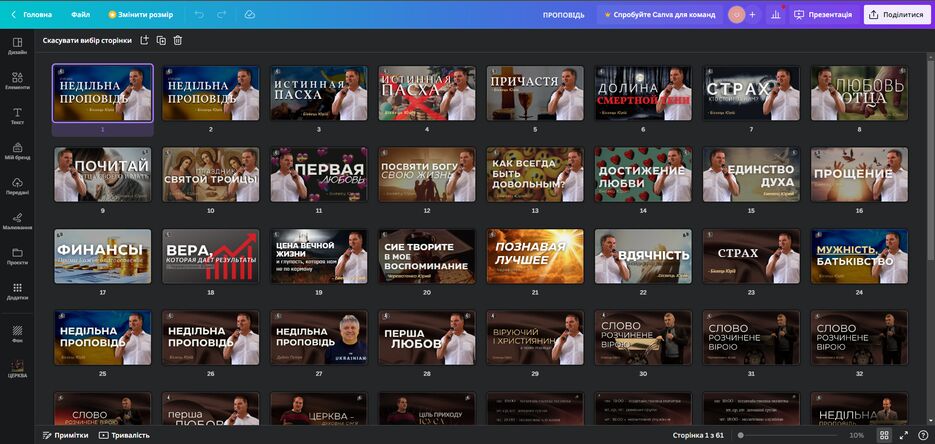Image resolution: width=935 pixels, height=444 pixels.
Task: Open the Додатки apps panel
Action: [x=17, y=291]
